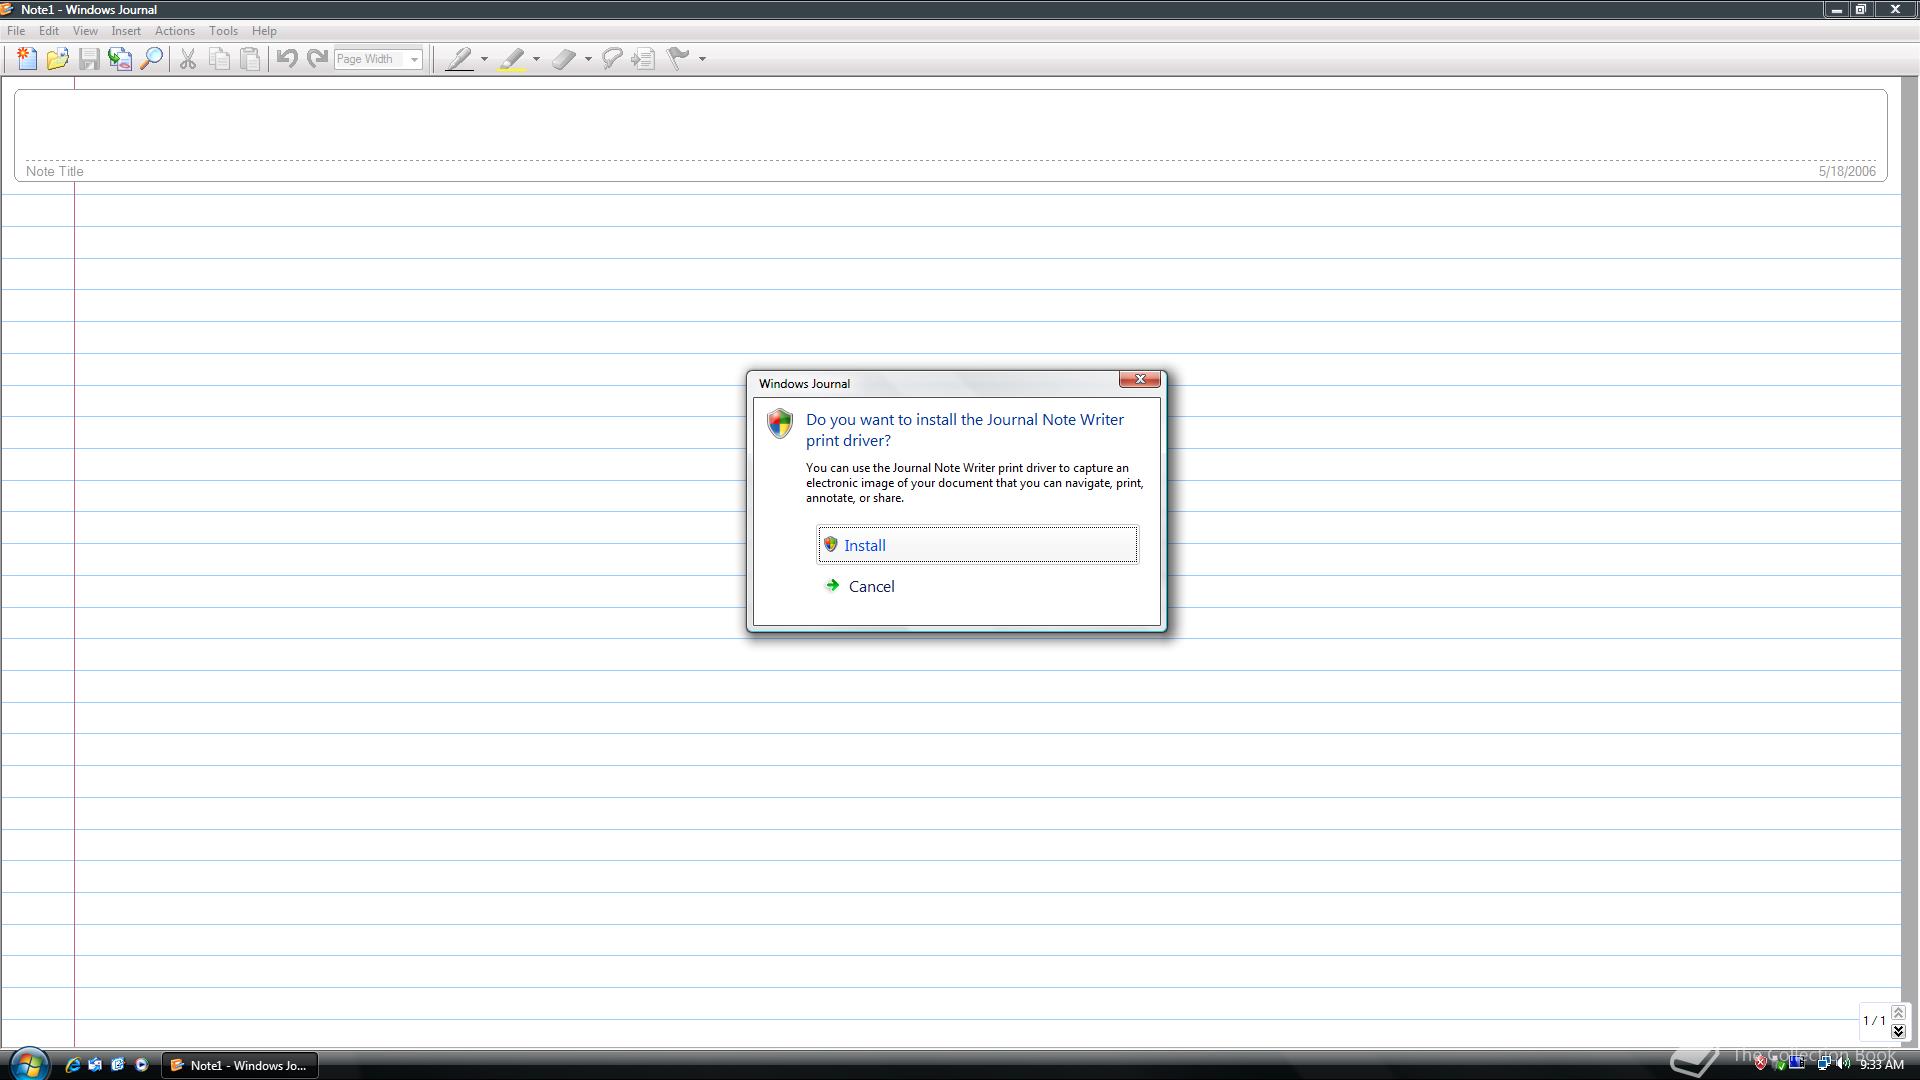The height and width of the screenshot is (1080, 1920).
Task: Click the volume speaker tray icon
Action: [1842, 1064]
